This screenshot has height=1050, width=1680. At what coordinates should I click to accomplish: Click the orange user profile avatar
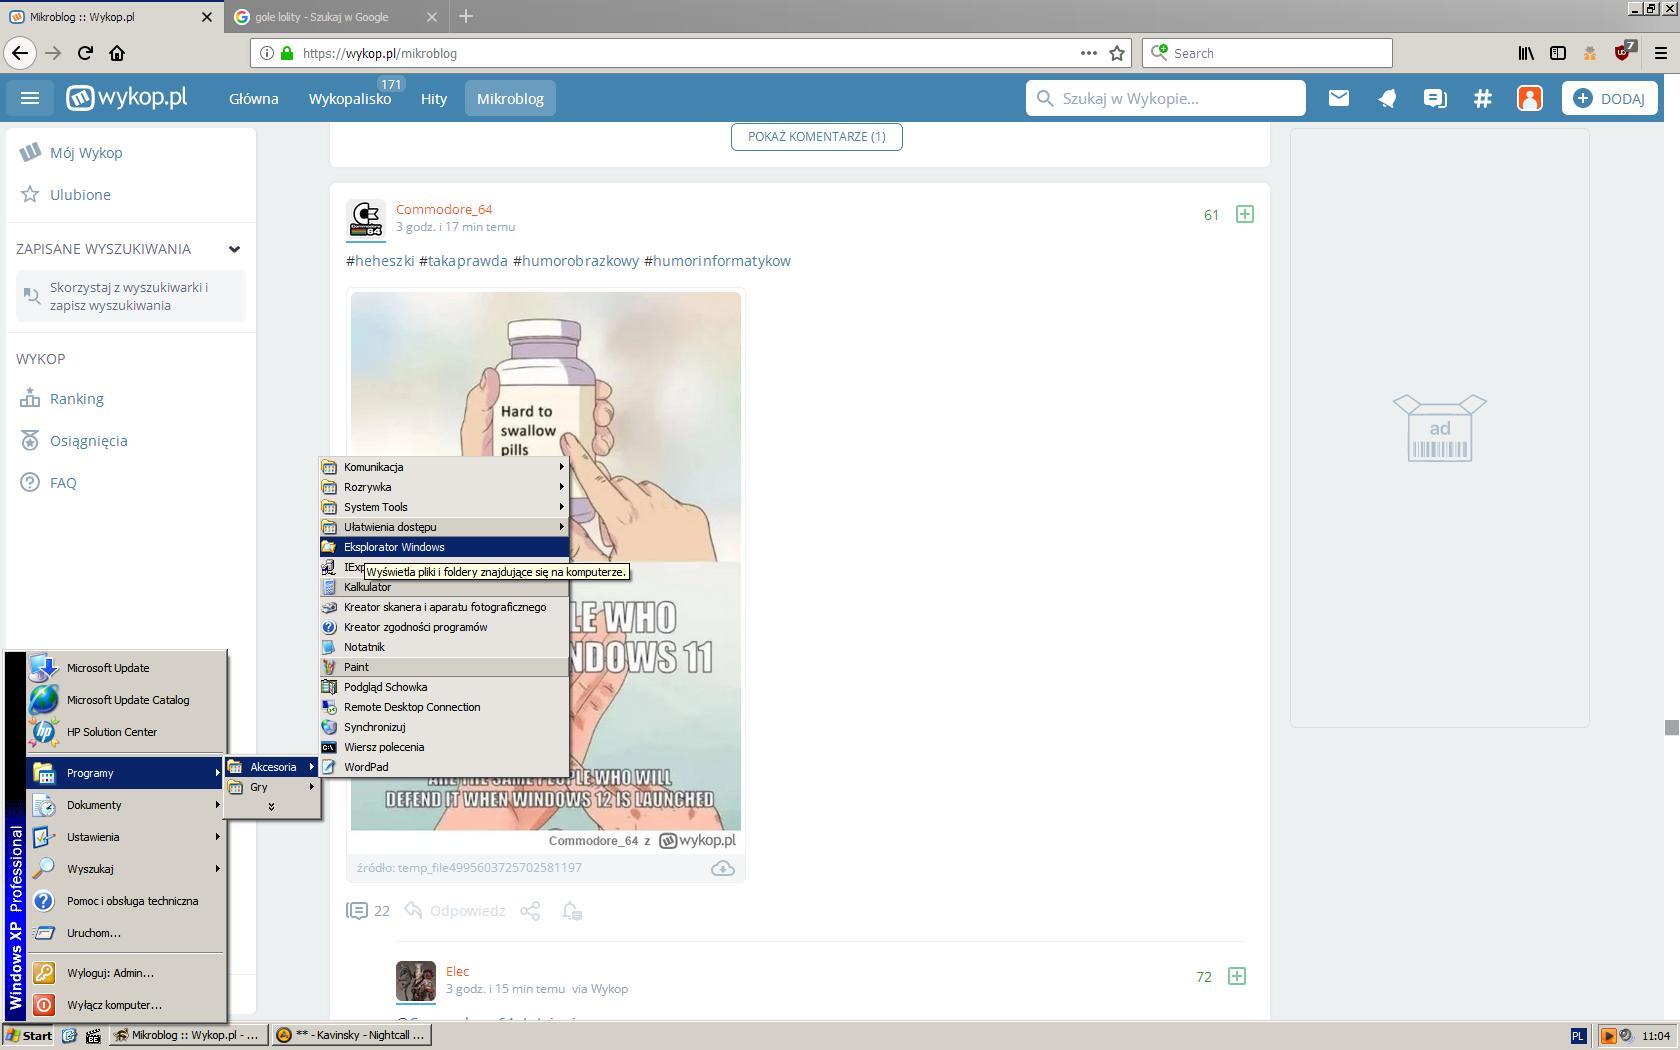(1529, 98)
